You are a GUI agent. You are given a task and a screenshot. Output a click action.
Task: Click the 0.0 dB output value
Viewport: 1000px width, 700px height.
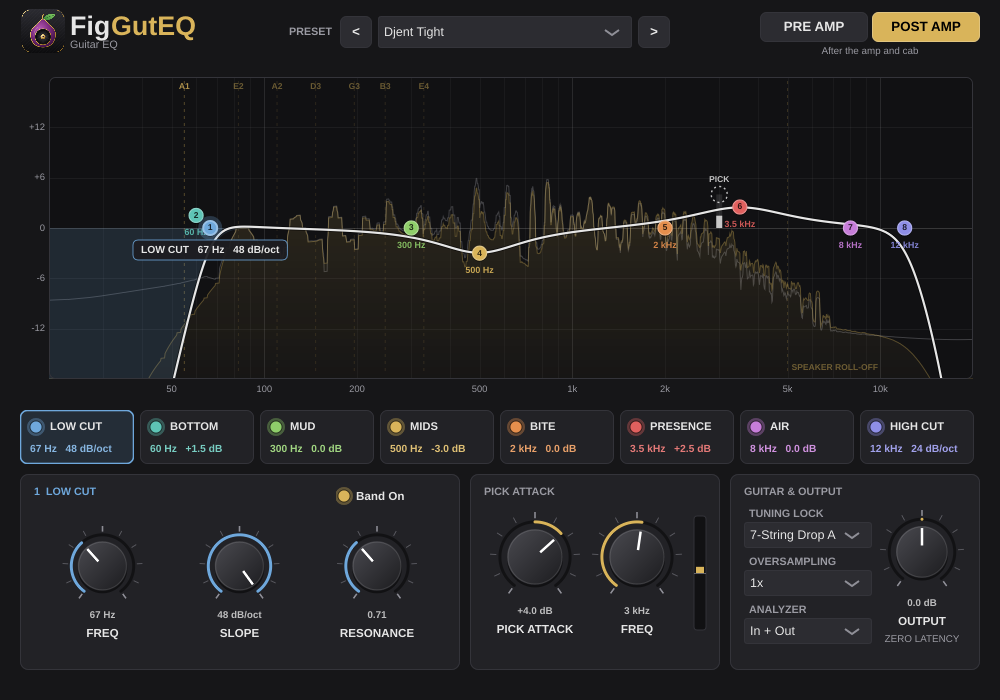tap(922, 603)
